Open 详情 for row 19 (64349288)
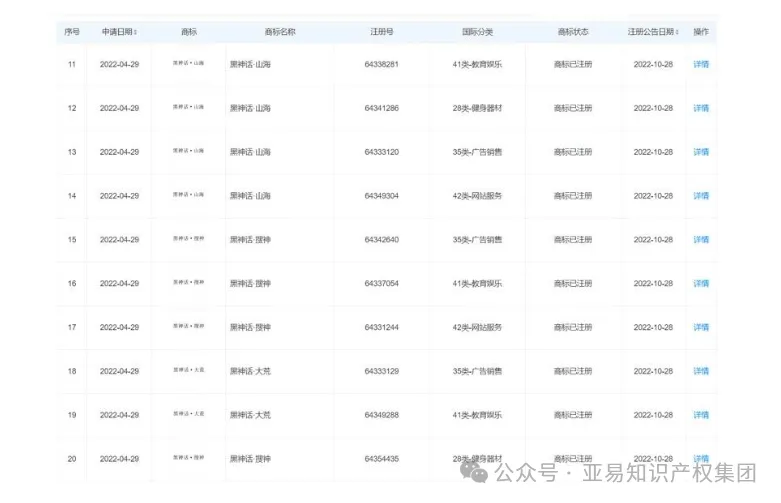 pyautogui.click(x=701, y=415)
